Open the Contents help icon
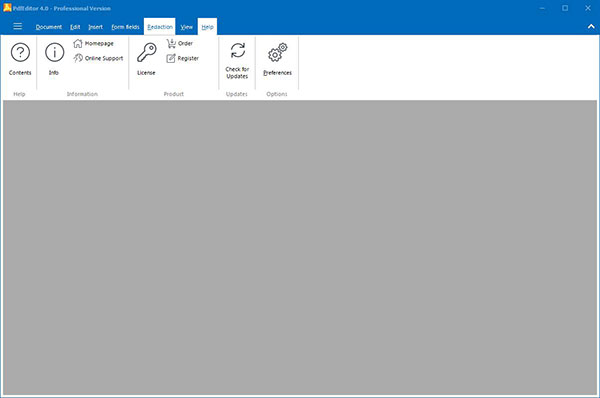Image resolution: width=600 pixels, height=398 pixels. (20, 52)
